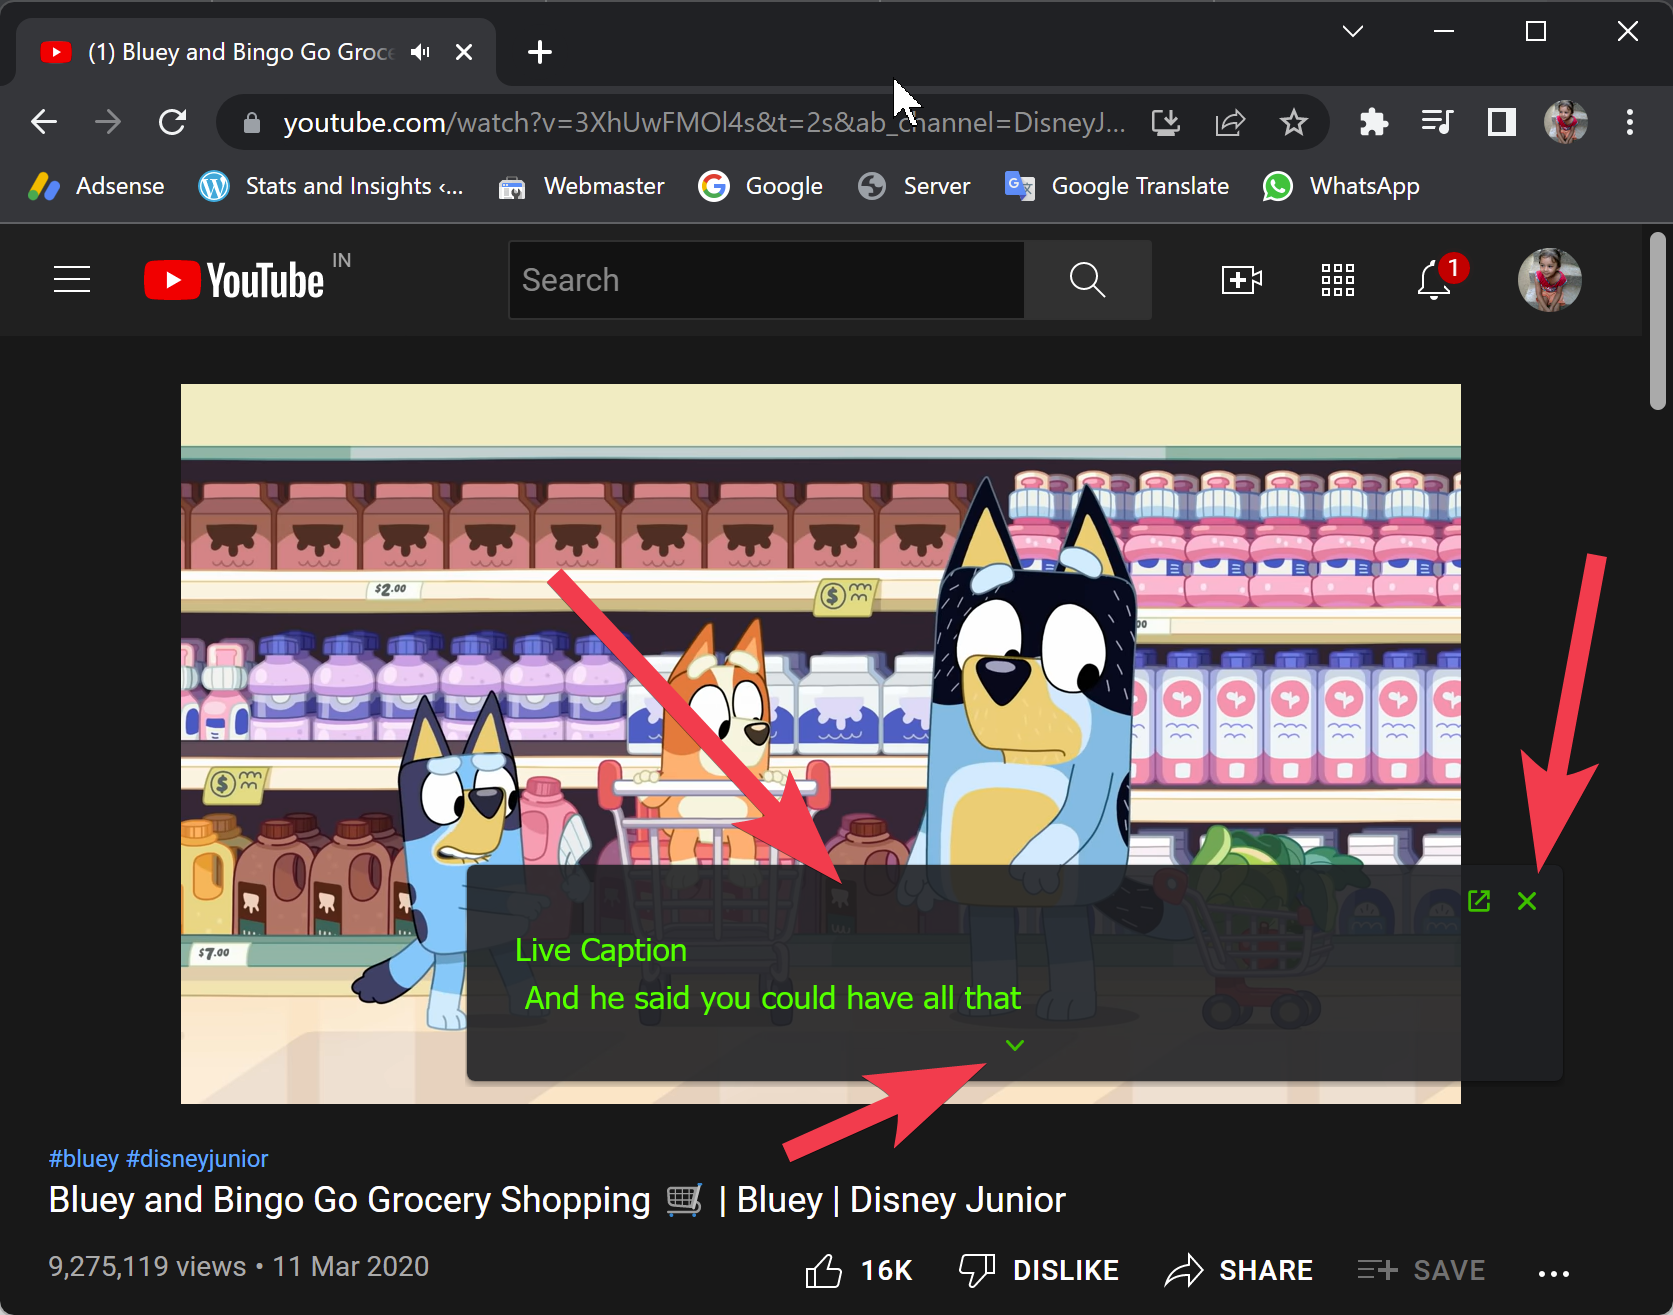The height and width of the screenshot is (1315, 1673).
Task: Open Chrome three-dot menu
Action: tap(1630, 122)
